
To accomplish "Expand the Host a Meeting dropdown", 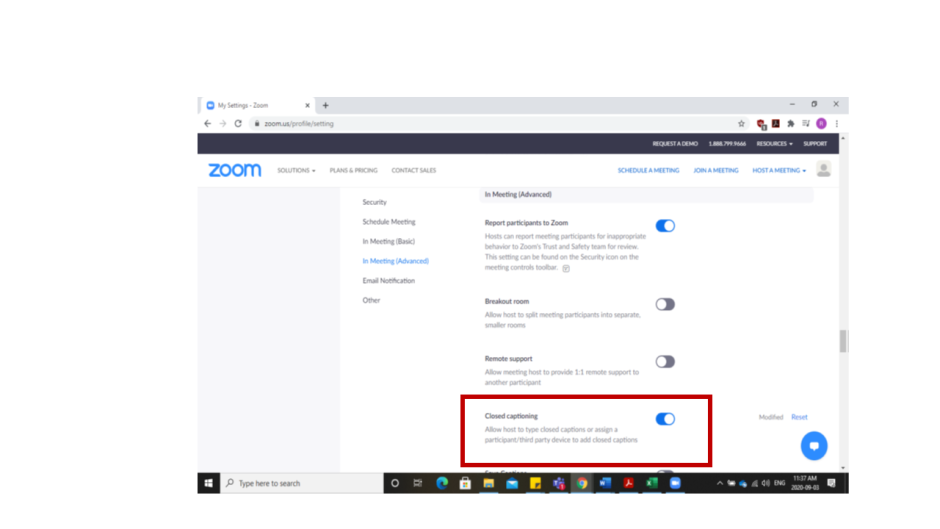I will click(779, 170).
